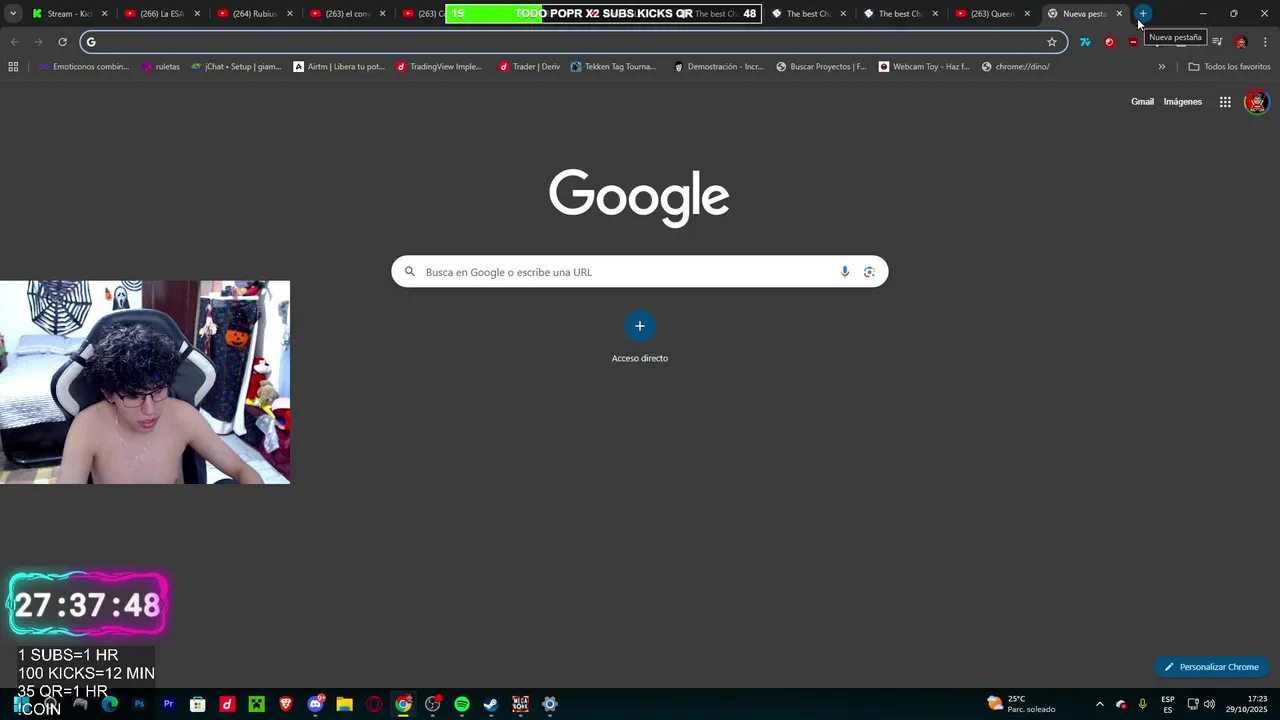
Task: Select the Nueva pestaña tab
Action: click(1084, 14)
